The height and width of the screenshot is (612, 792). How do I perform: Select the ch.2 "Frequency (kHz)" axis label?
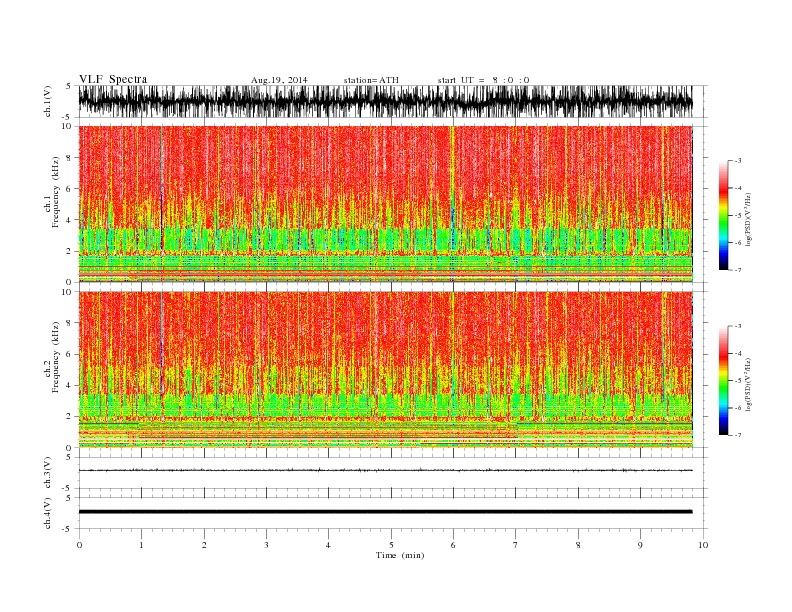pos(56,356)
